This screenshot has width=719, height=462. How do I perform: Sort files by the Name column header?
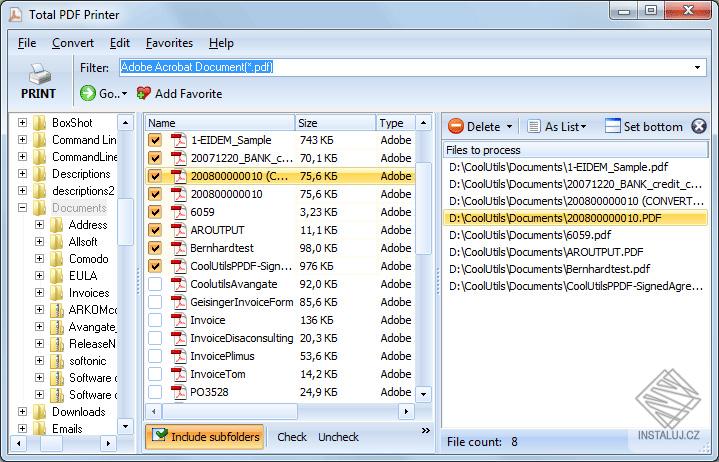pyautogui.click(x=220, y=123)
